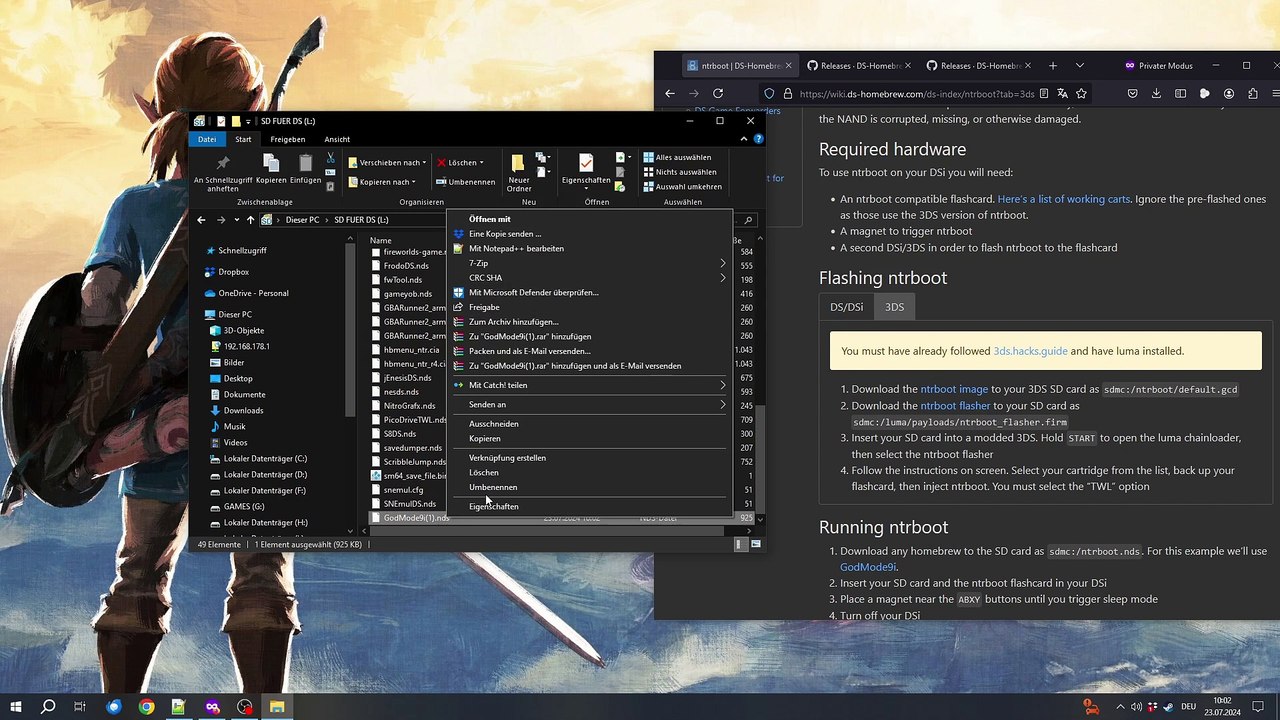Choose Umbenennen in the context menu
The height and width of the screenshot is (720, 1280).
click(x=493, y=487)
